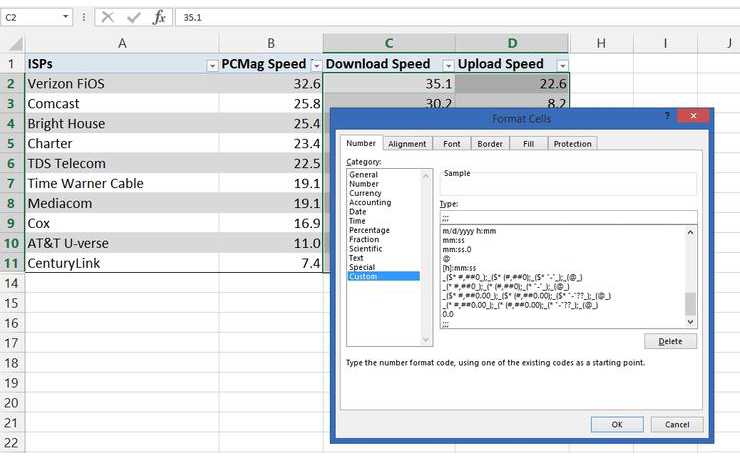Click the OK button

pos(617,424)
